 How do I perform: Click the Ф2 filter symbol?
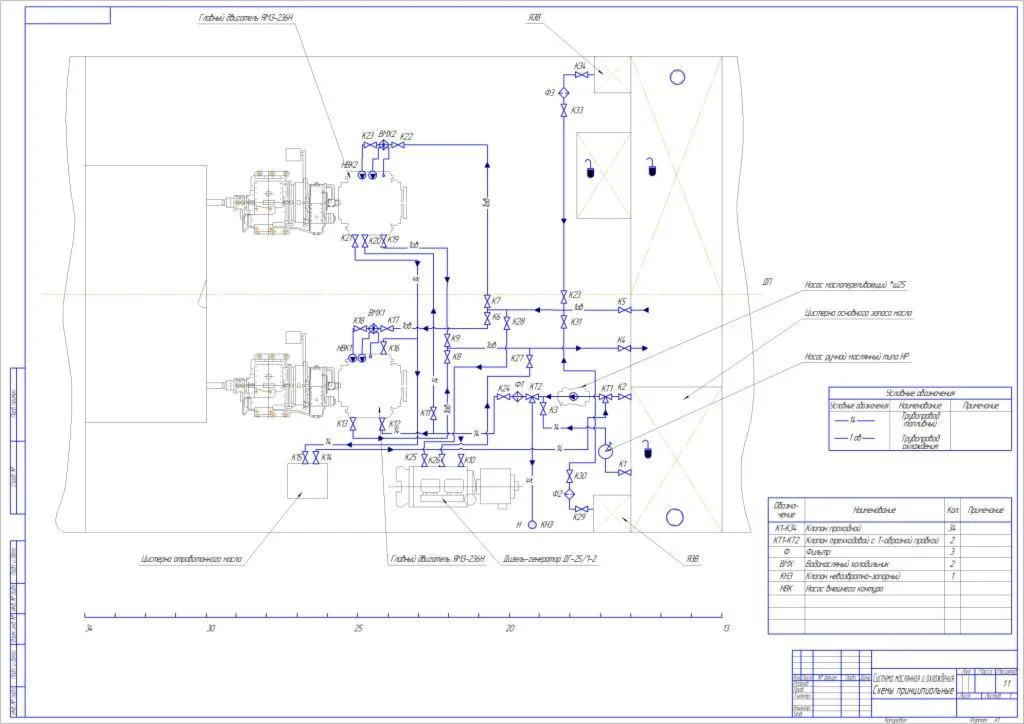569,494
